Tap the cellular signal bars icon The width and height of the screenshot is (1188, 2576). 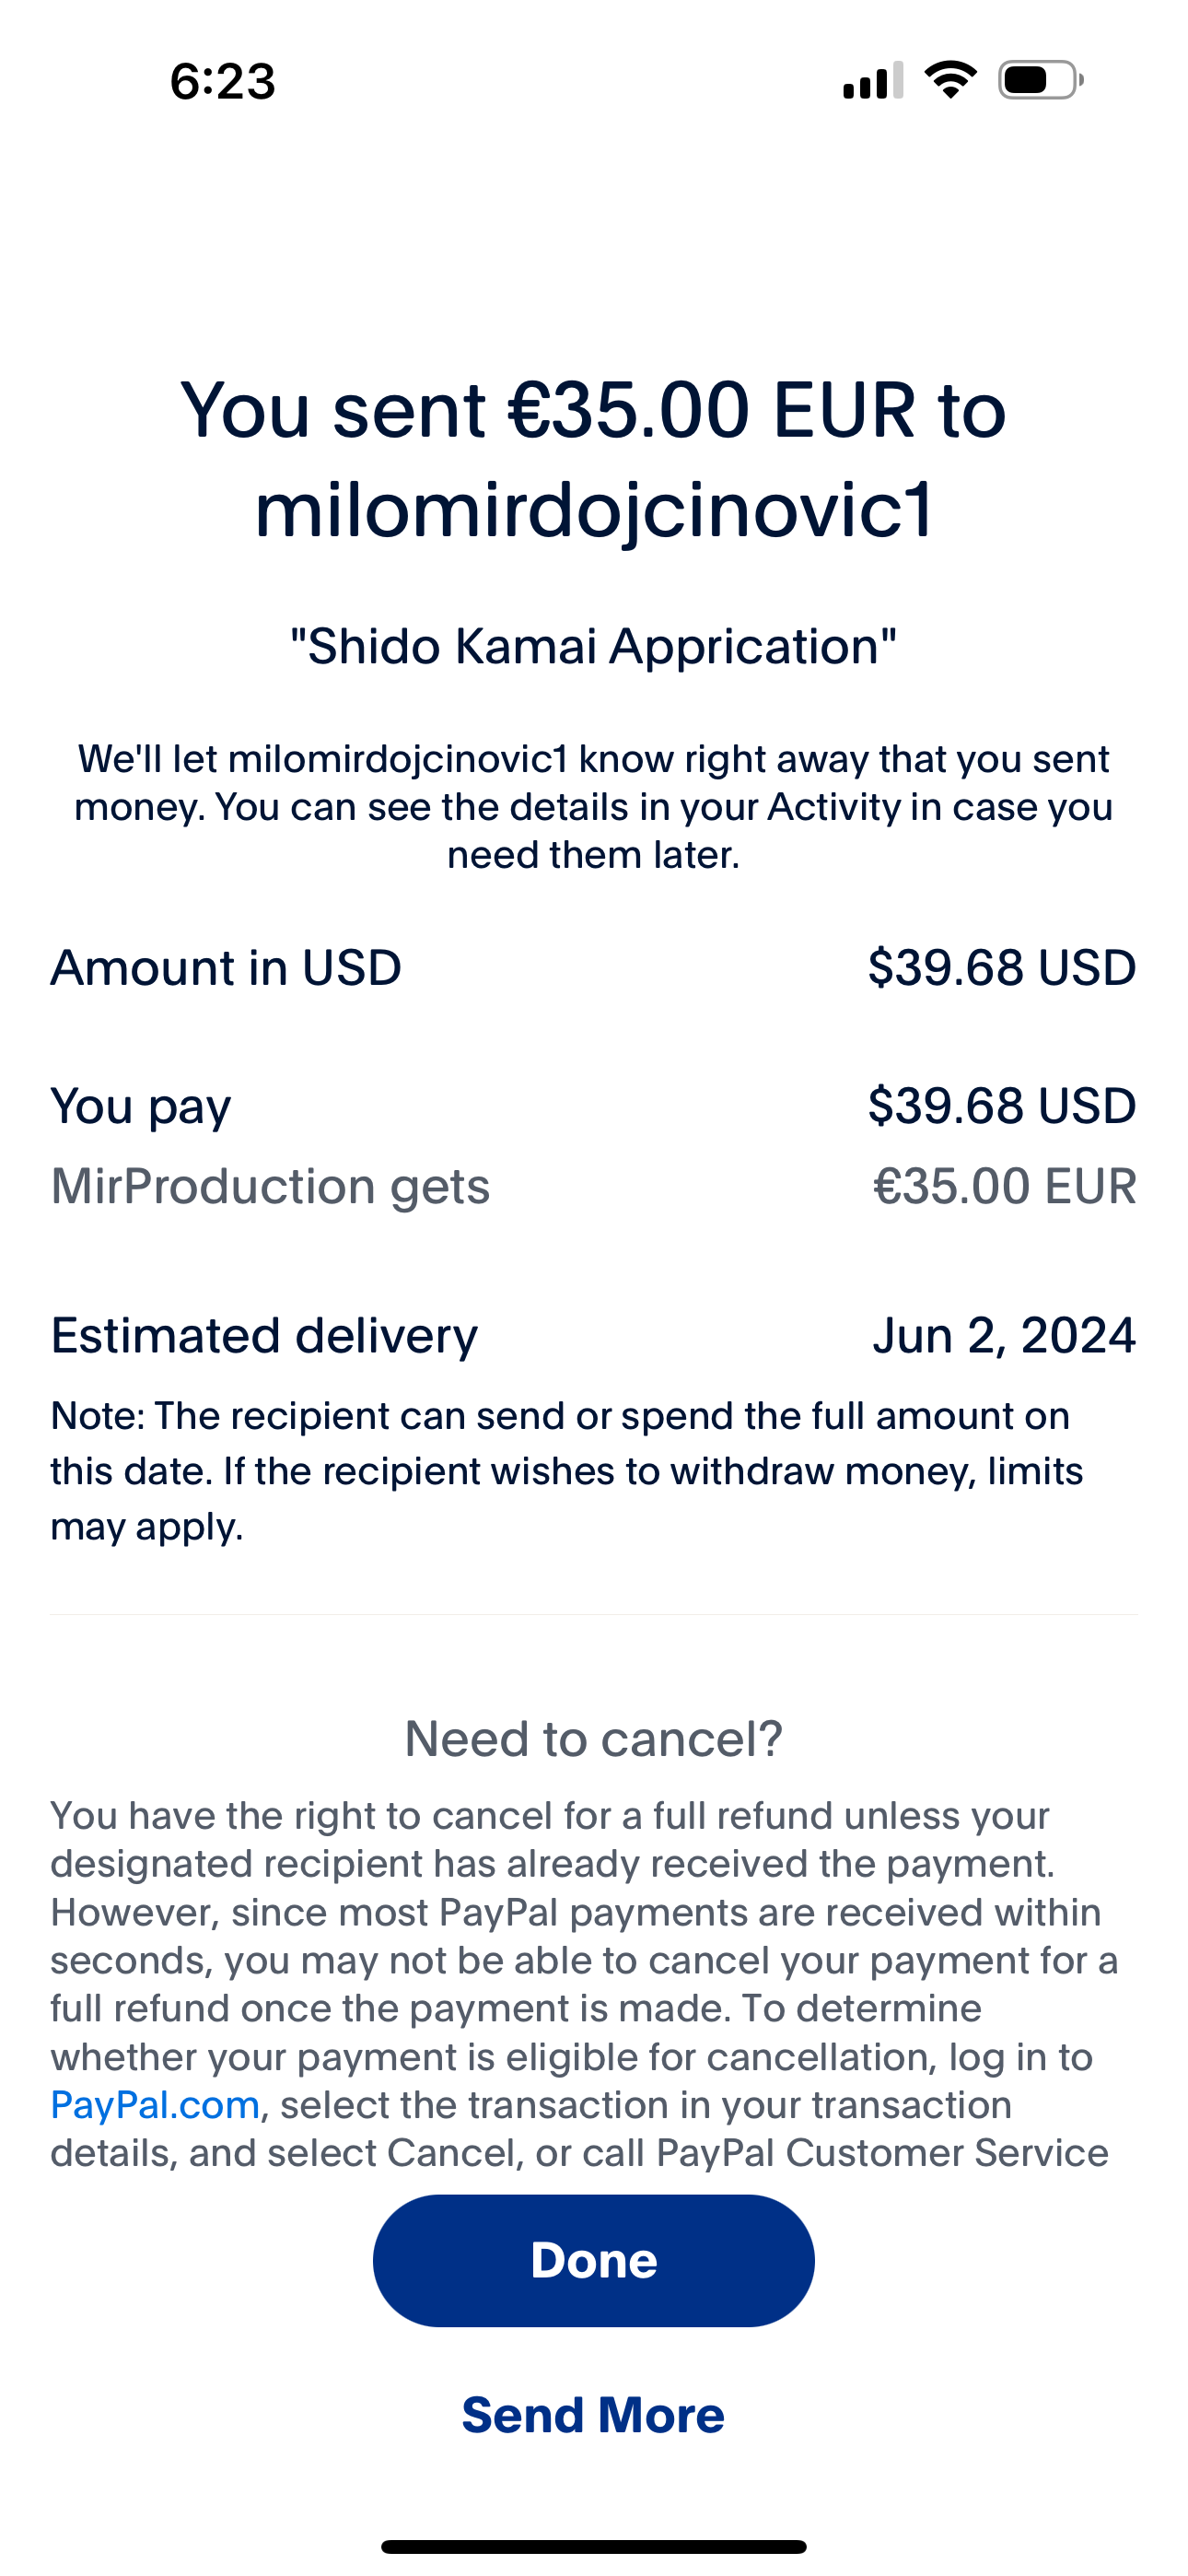[x=873, y=80]
